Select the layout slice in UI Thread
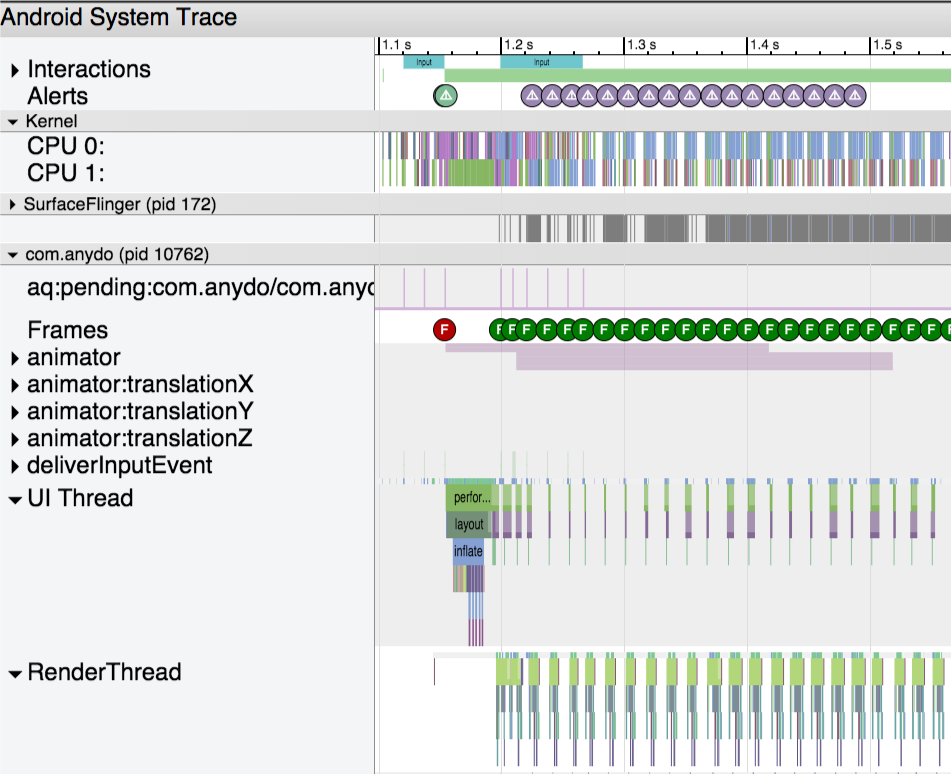 pyautogui.click(x=468, y=525)
